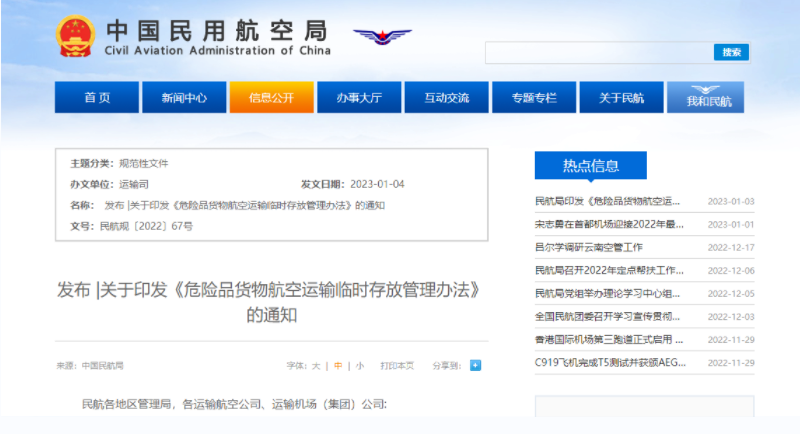Image resolution: width=800 pixels, height=434 pixels.
Task: Click the article headline 发布 |关于印发
Action: (270, 302)
